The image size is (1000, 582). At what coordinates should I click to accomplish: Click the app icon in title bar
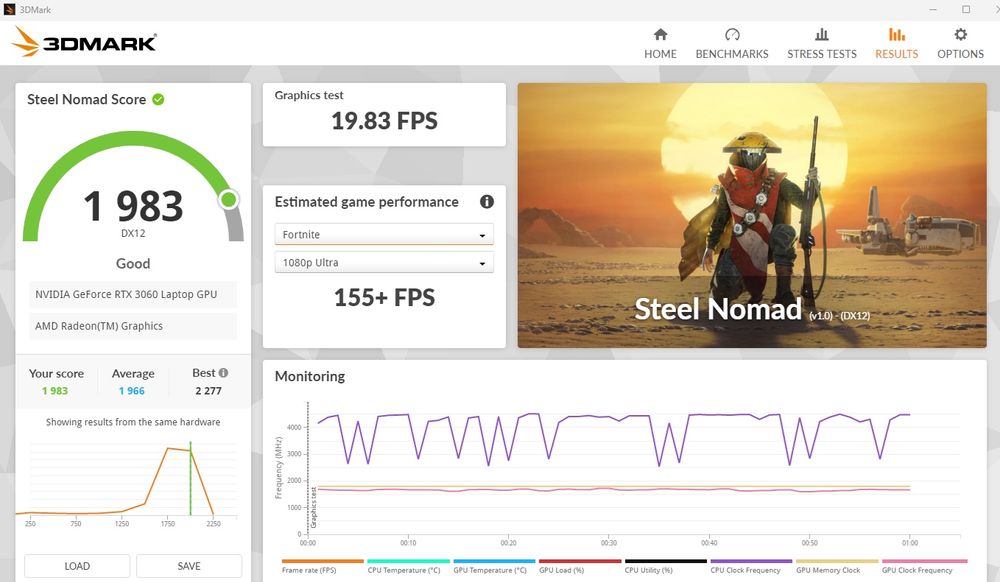pos(9,10)
